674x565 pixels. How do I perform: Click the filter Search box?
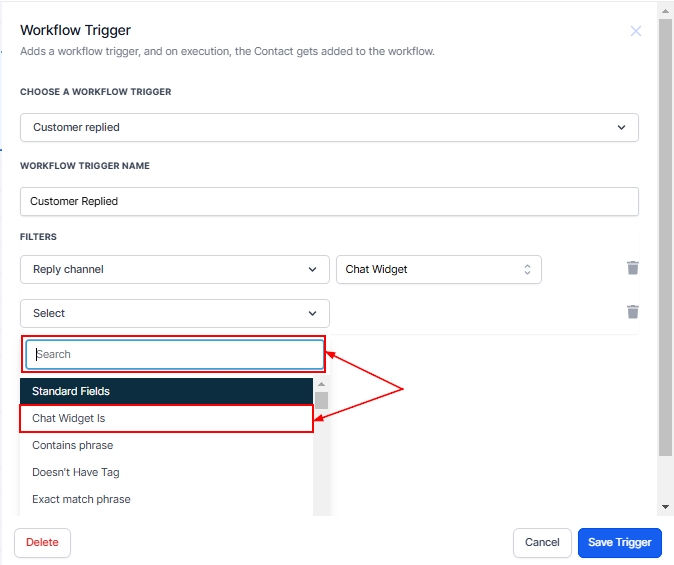click(x=174, y=354)
